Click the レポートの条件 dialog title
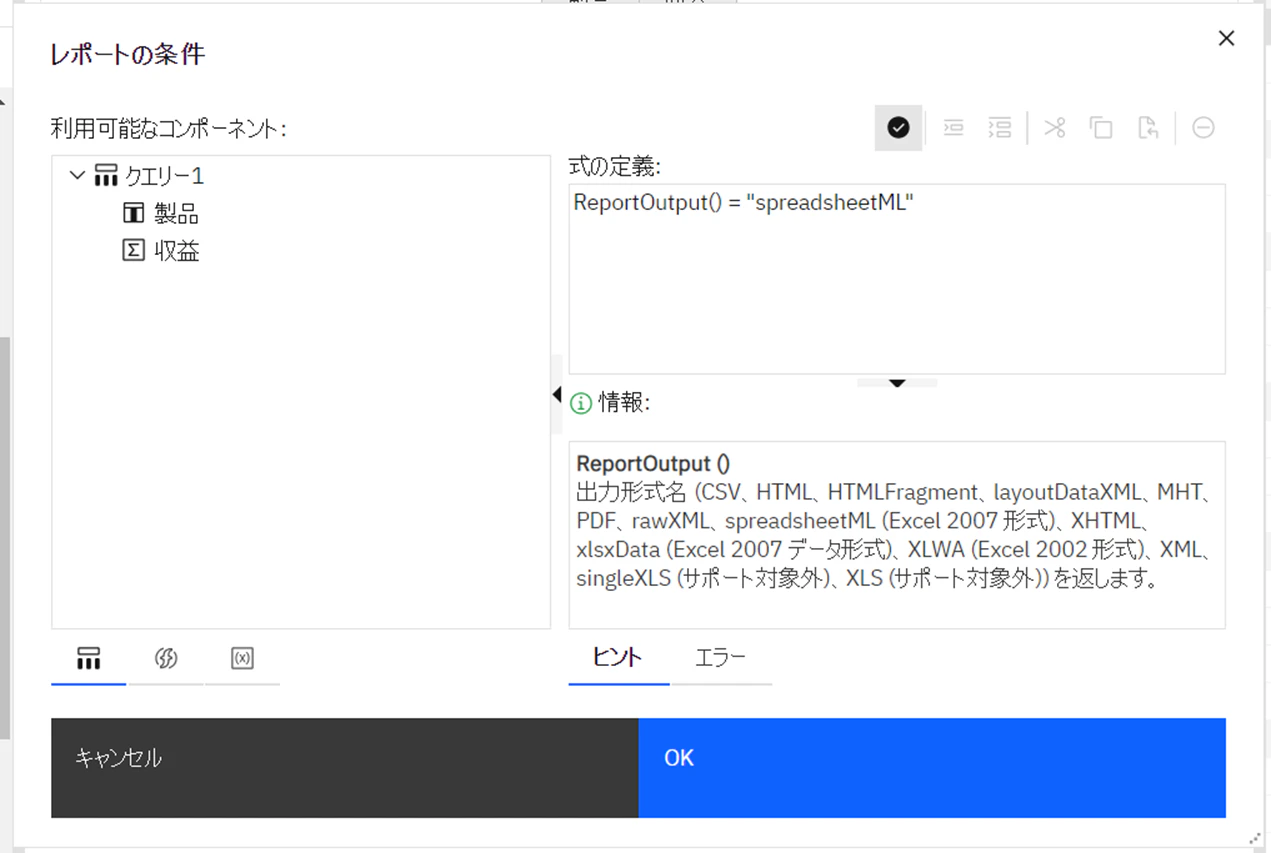 click(128, 54)
